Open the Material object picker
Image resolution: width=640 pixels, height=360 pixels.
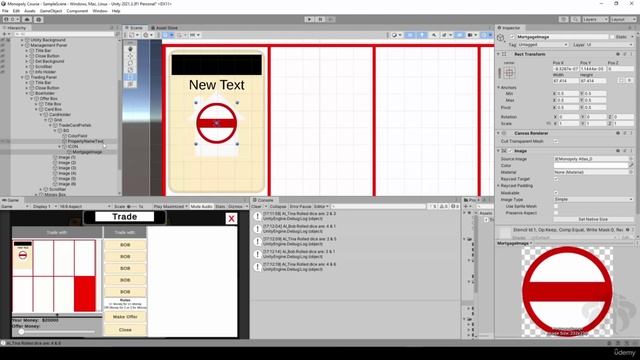point(631,172)
